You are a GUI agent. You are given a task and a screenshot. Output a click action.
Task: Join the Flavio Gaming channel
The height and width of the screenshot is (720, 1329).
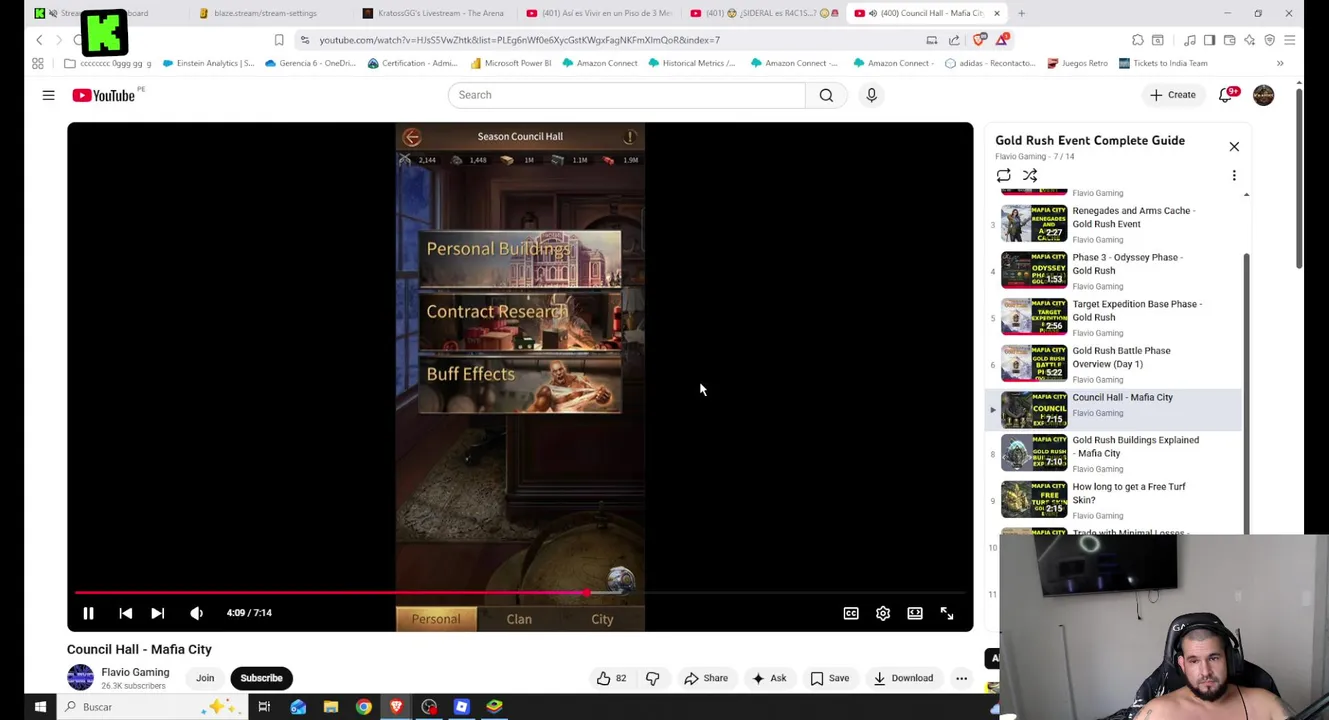[205, 678]
